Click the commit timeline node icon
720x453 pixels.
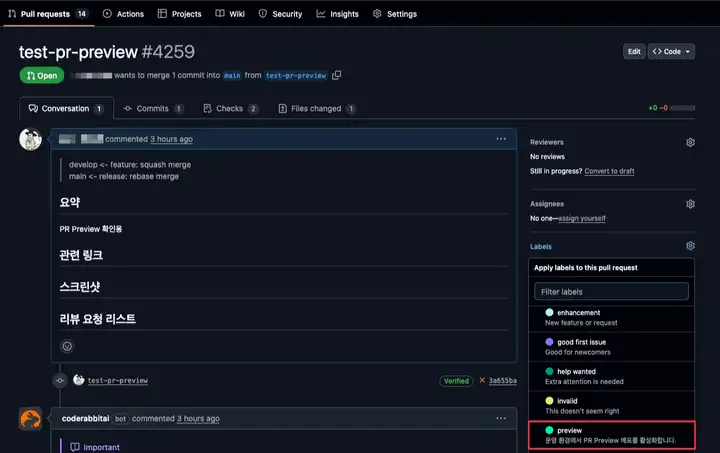[x=60, y=380]
